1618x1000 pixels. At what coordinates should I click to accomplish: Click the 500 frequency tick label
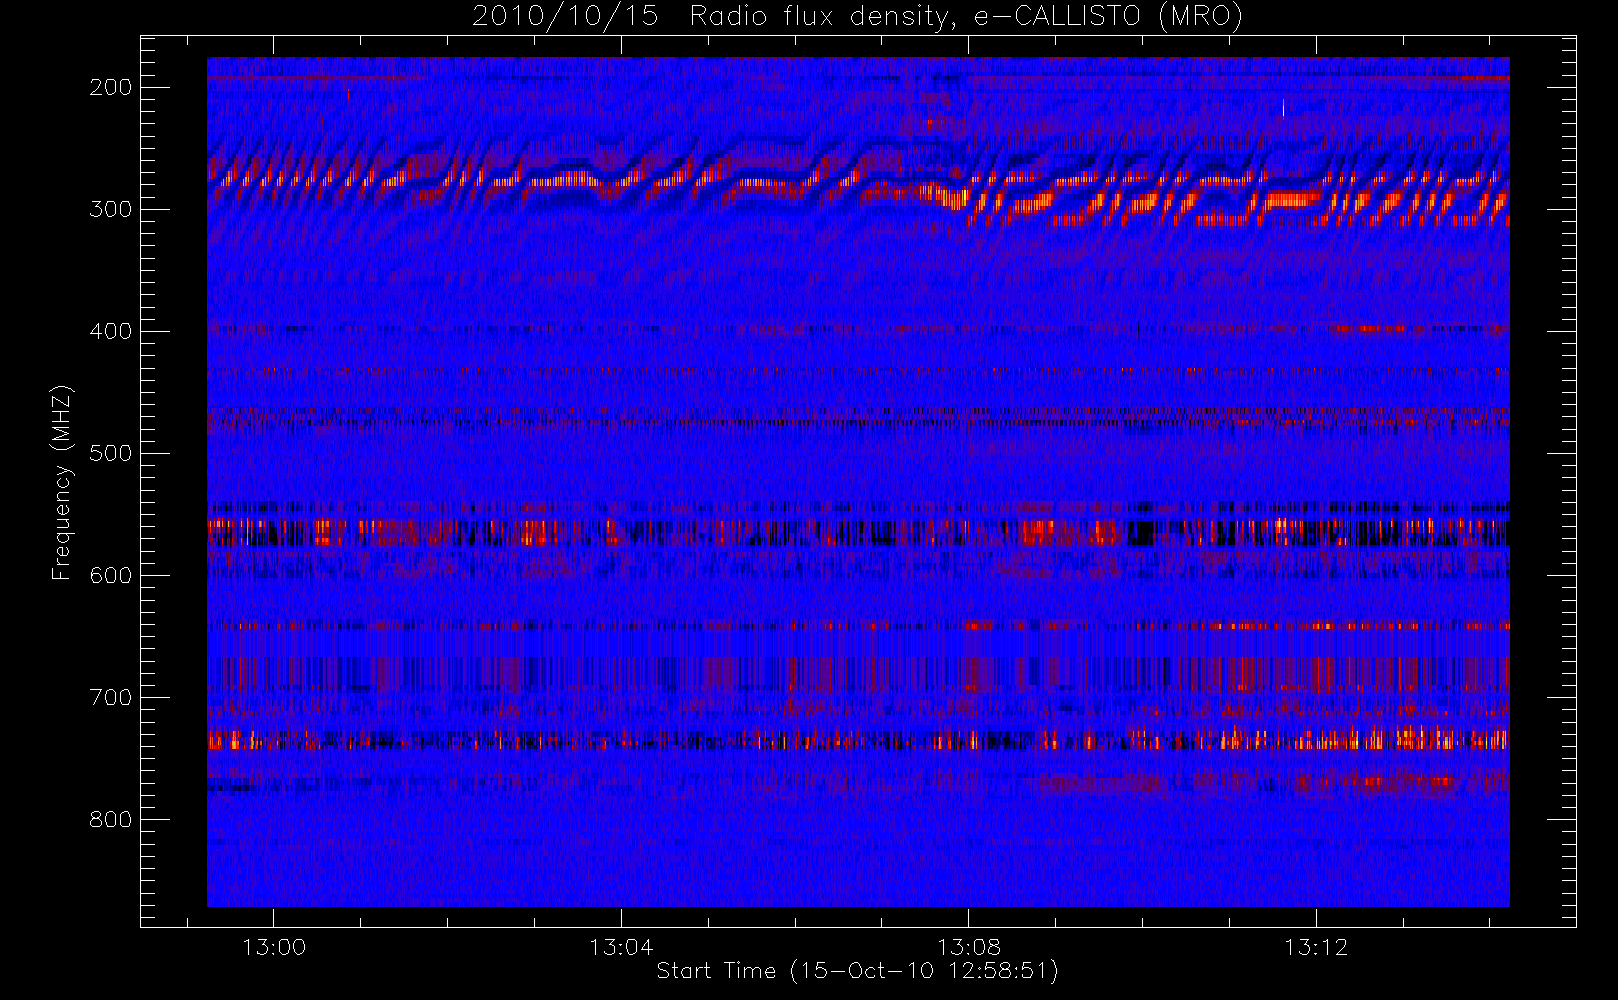(111, 453)
